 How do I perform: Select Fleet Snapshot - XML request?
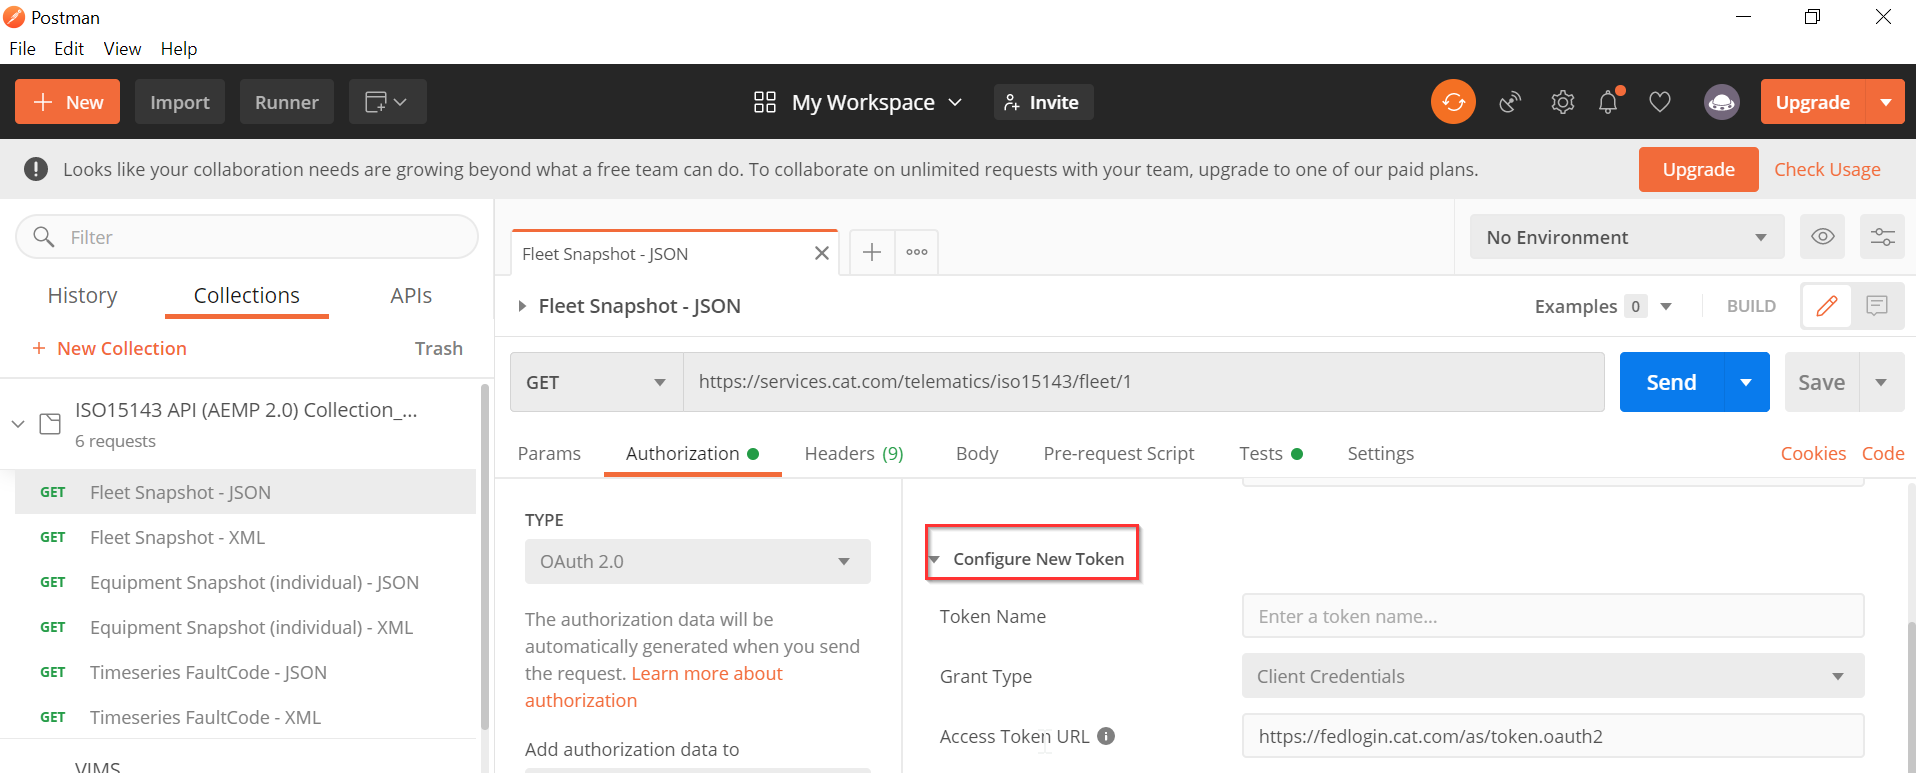click(x=245, y=537)
